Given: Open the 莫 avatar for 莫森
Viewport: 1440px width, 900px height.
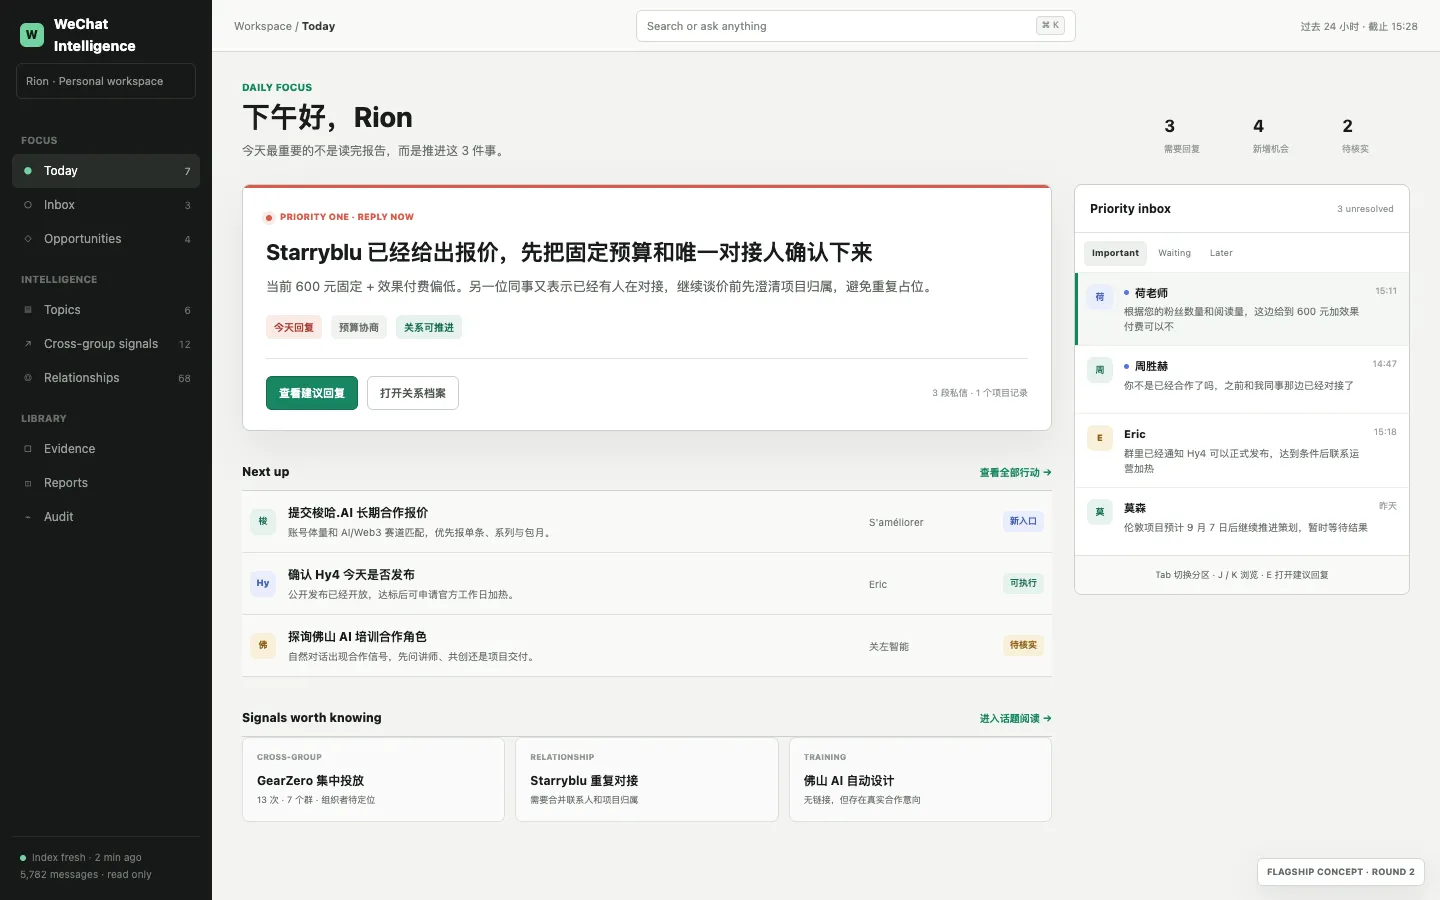Looking at the screenshot, I should [x=1100, y=512].
